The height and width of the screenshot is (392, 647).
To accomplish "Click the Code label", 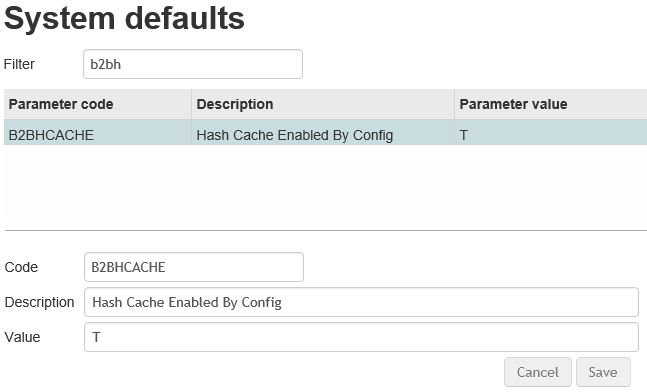I will [21, 267].
